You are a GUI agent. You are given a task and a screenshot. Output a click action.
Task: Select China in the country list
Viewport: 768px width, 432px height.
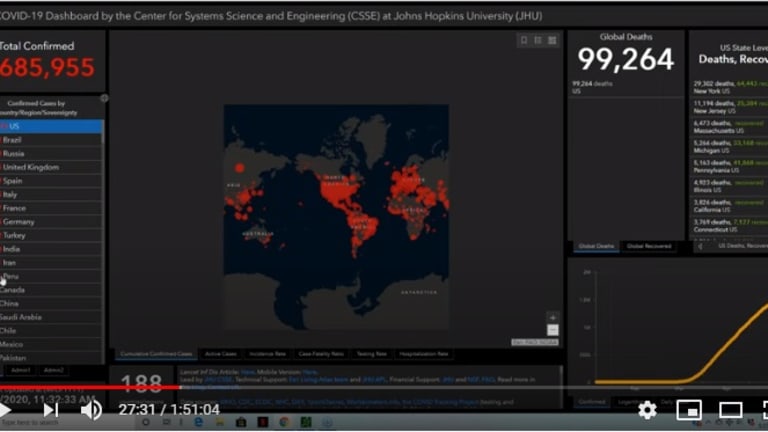pos(51,304)
